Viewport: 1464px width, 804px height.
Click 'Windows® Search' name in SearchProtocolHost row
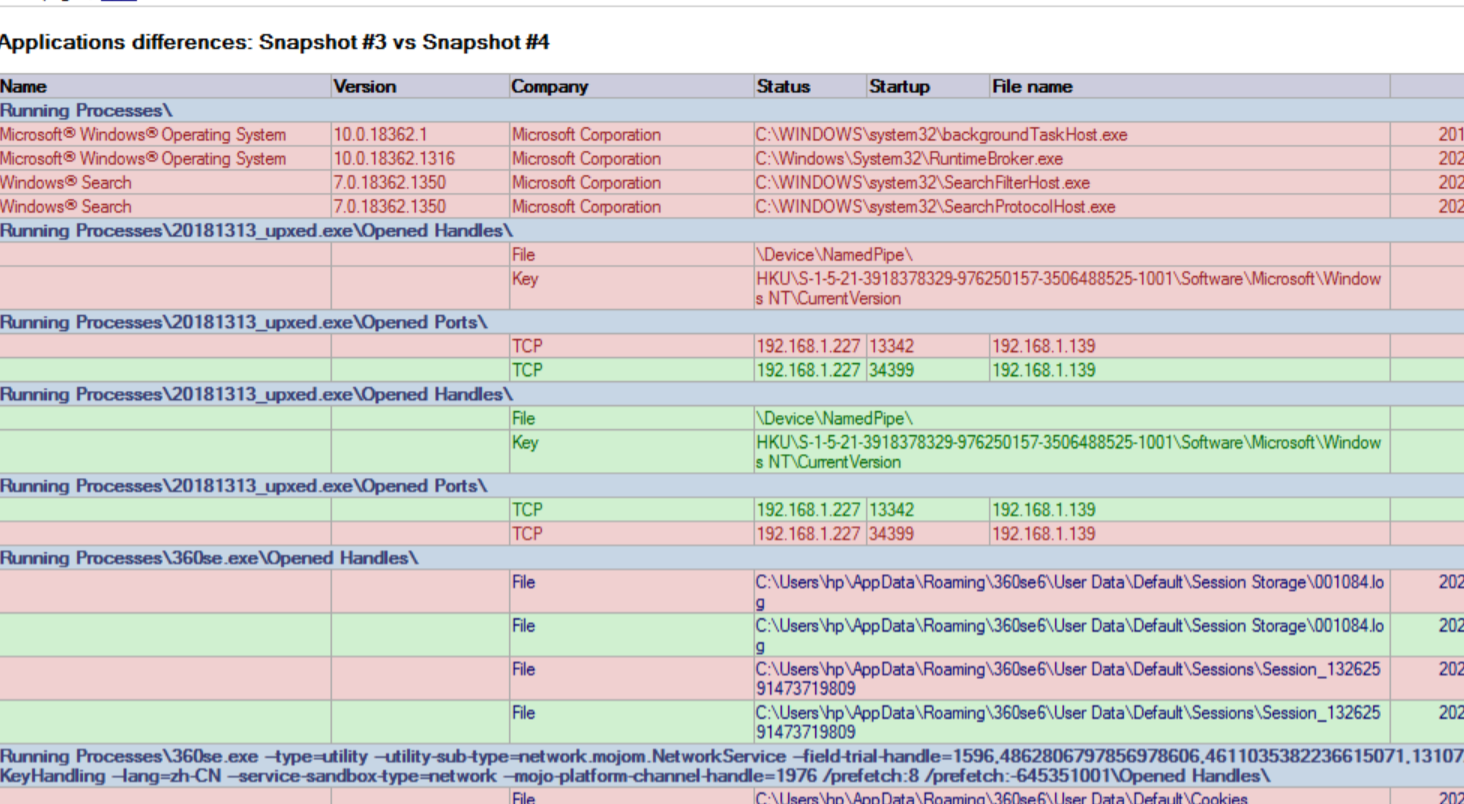(x=65, y=206)
